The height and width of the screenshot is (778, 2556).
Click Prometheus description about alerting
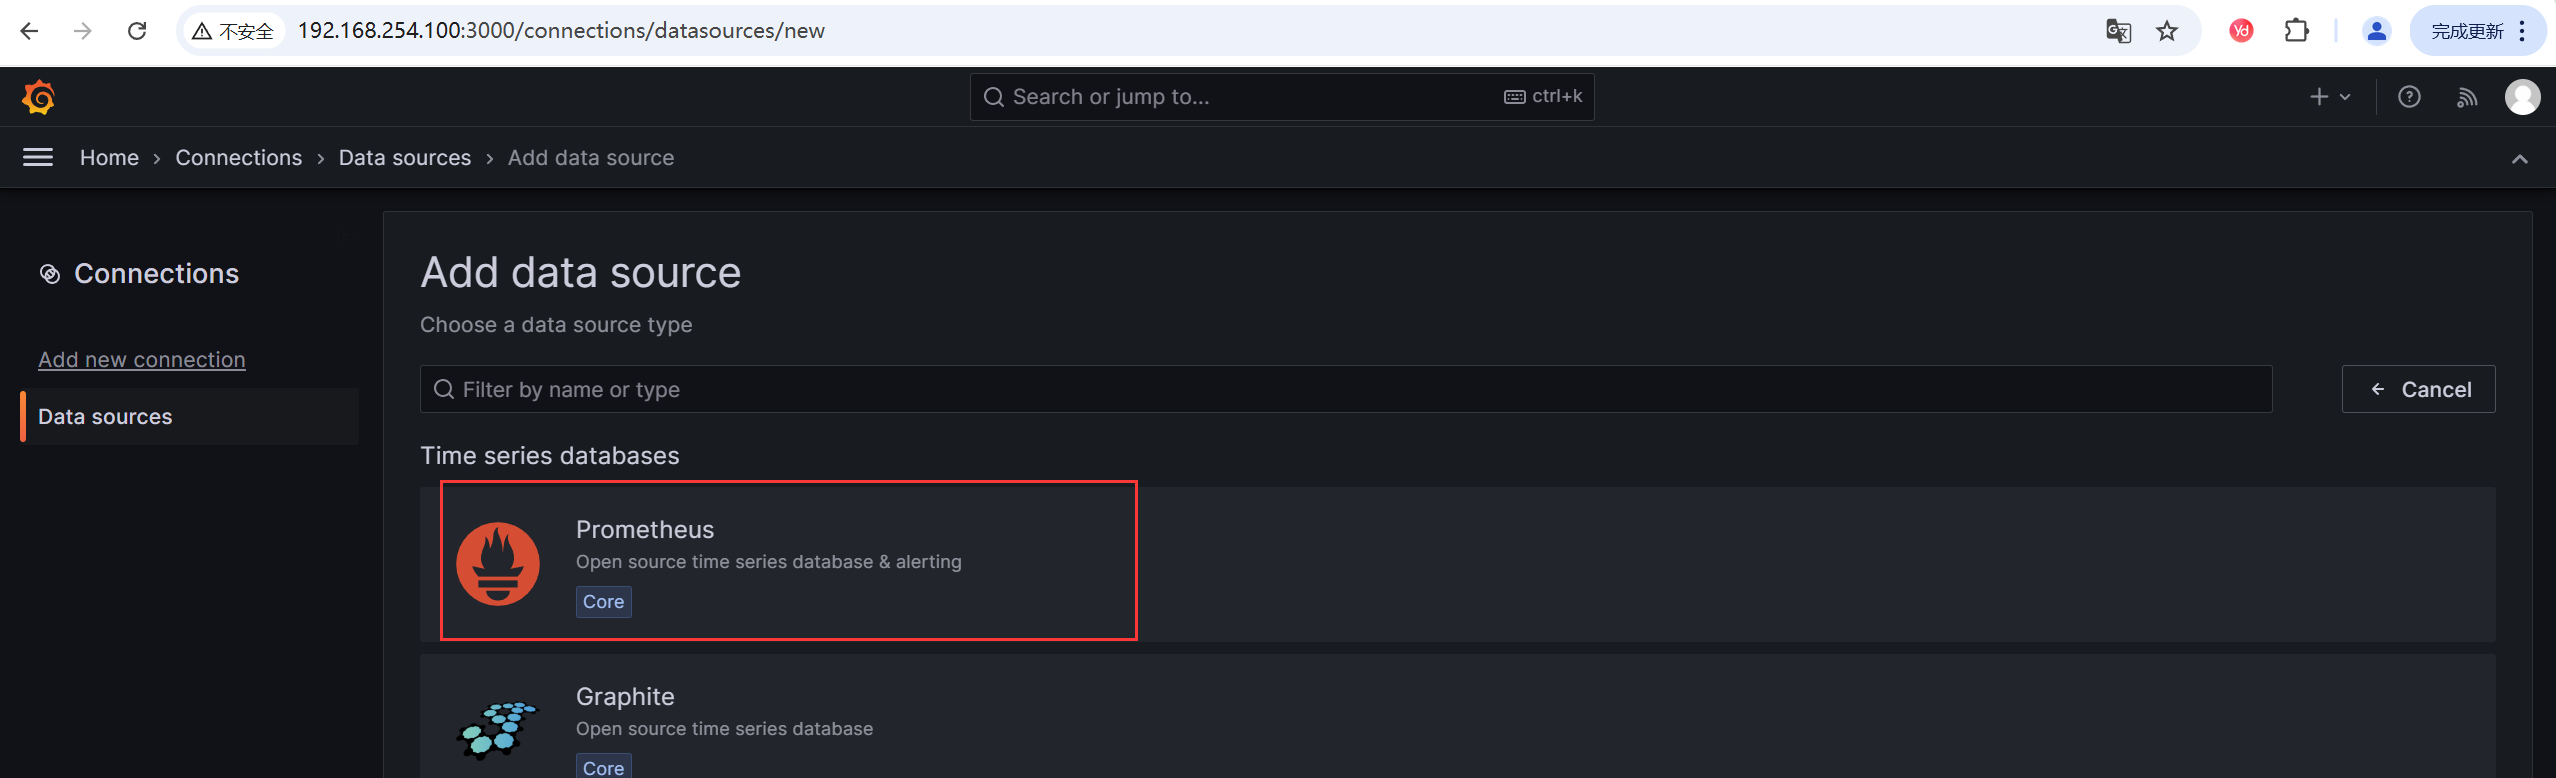pyautogui.click(x=768, y=562)
